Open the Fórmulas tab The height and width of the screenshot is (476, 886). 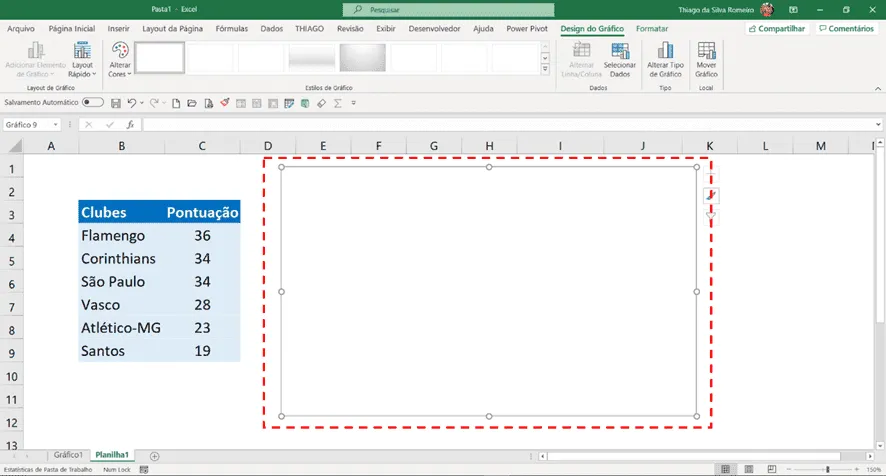click(232, 28)
